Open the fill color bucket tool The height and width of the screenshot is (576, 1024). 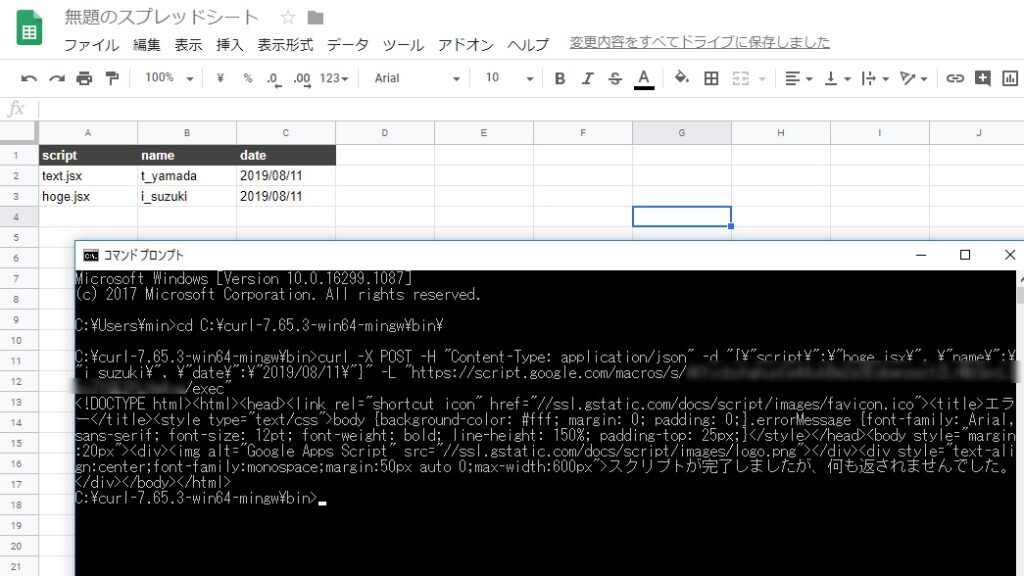point(682,78)
